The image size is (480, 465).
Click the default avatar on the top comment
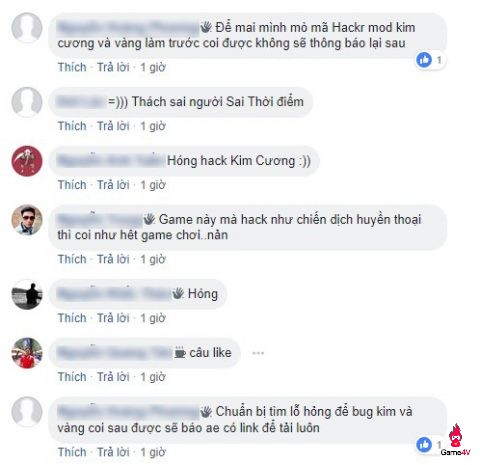27,28
